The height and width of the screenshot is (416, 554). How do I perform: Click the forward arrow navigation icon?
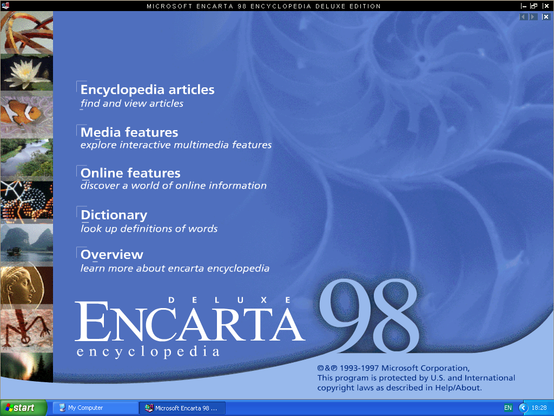533,17
